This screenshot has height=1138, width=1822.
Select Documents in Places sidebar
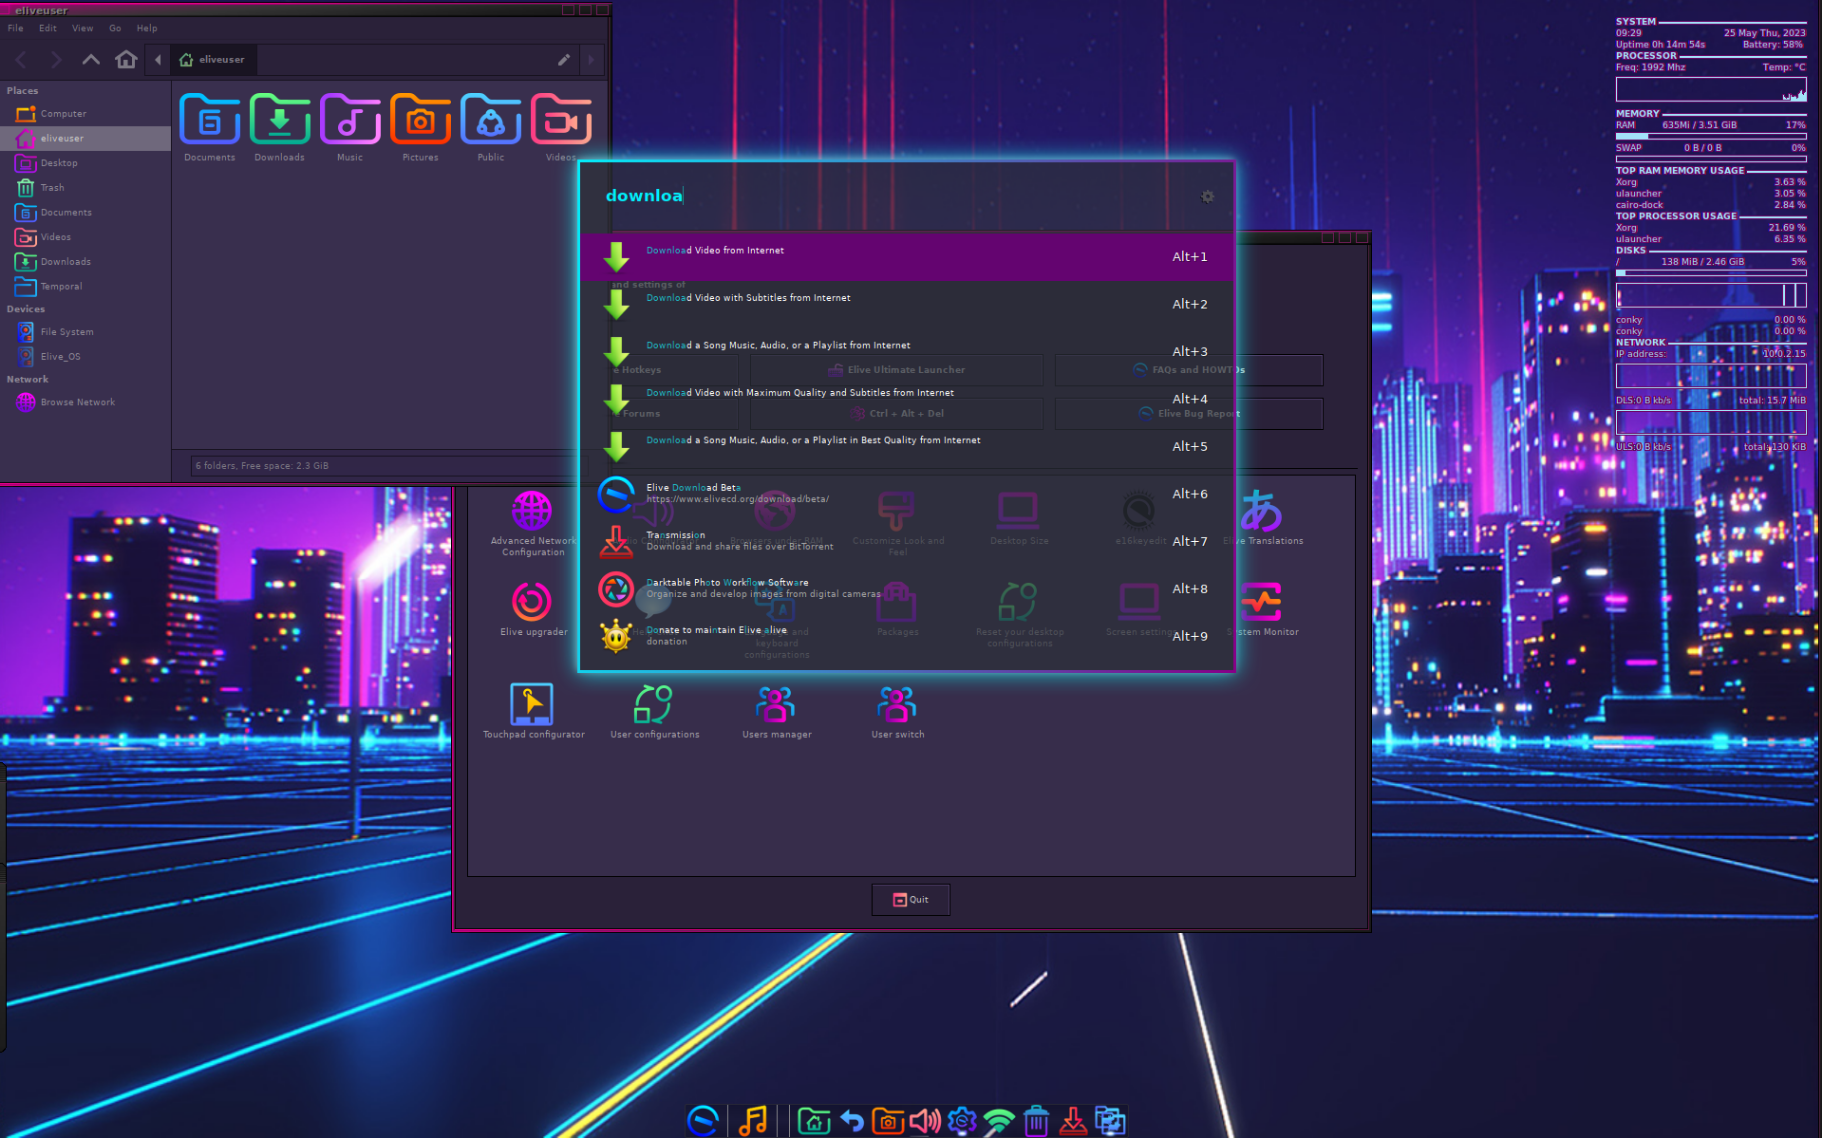(x=85, y=212)
